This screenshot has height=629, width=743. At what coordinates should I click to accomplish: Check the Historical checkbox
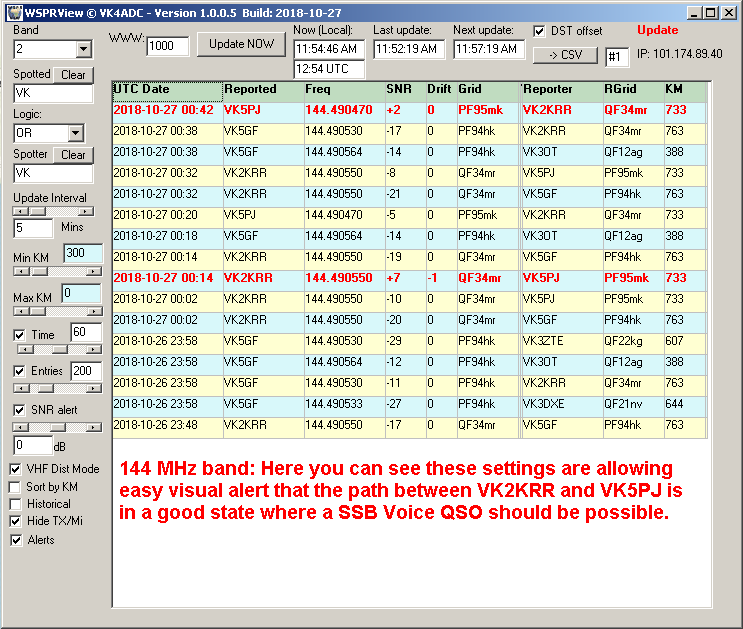(15, 504)
